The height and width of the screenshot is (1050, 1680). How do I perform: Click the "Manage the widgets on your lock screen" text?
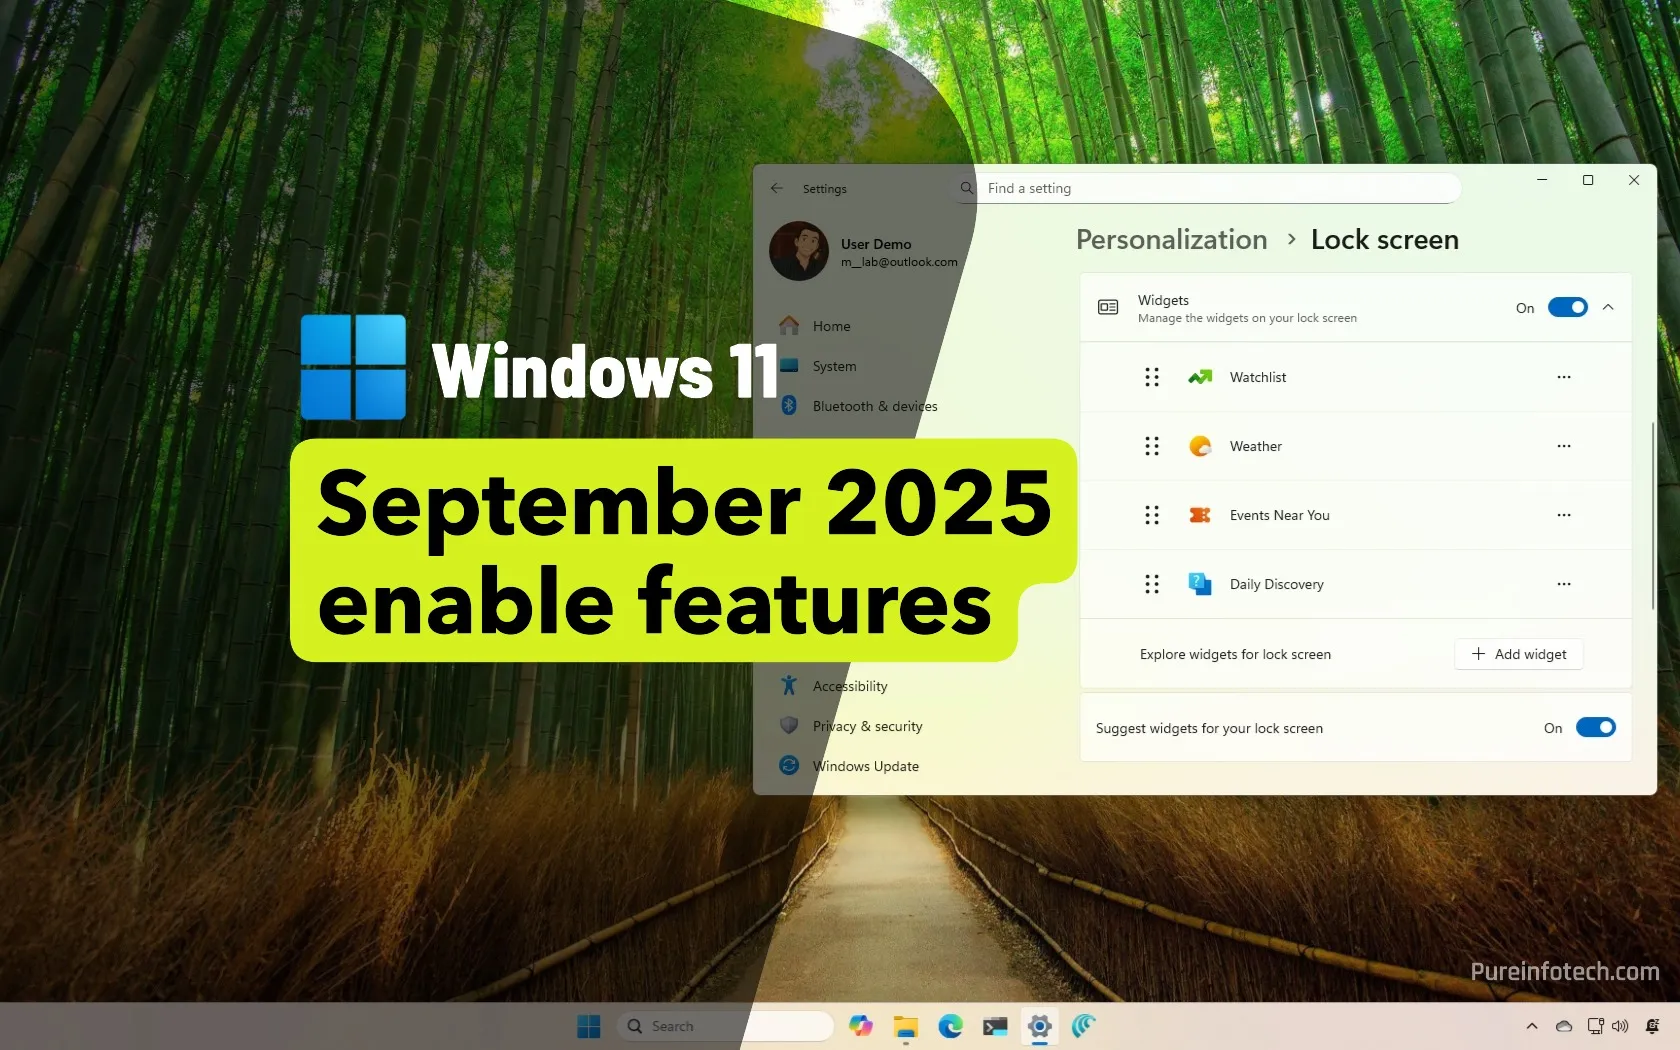1247,318
